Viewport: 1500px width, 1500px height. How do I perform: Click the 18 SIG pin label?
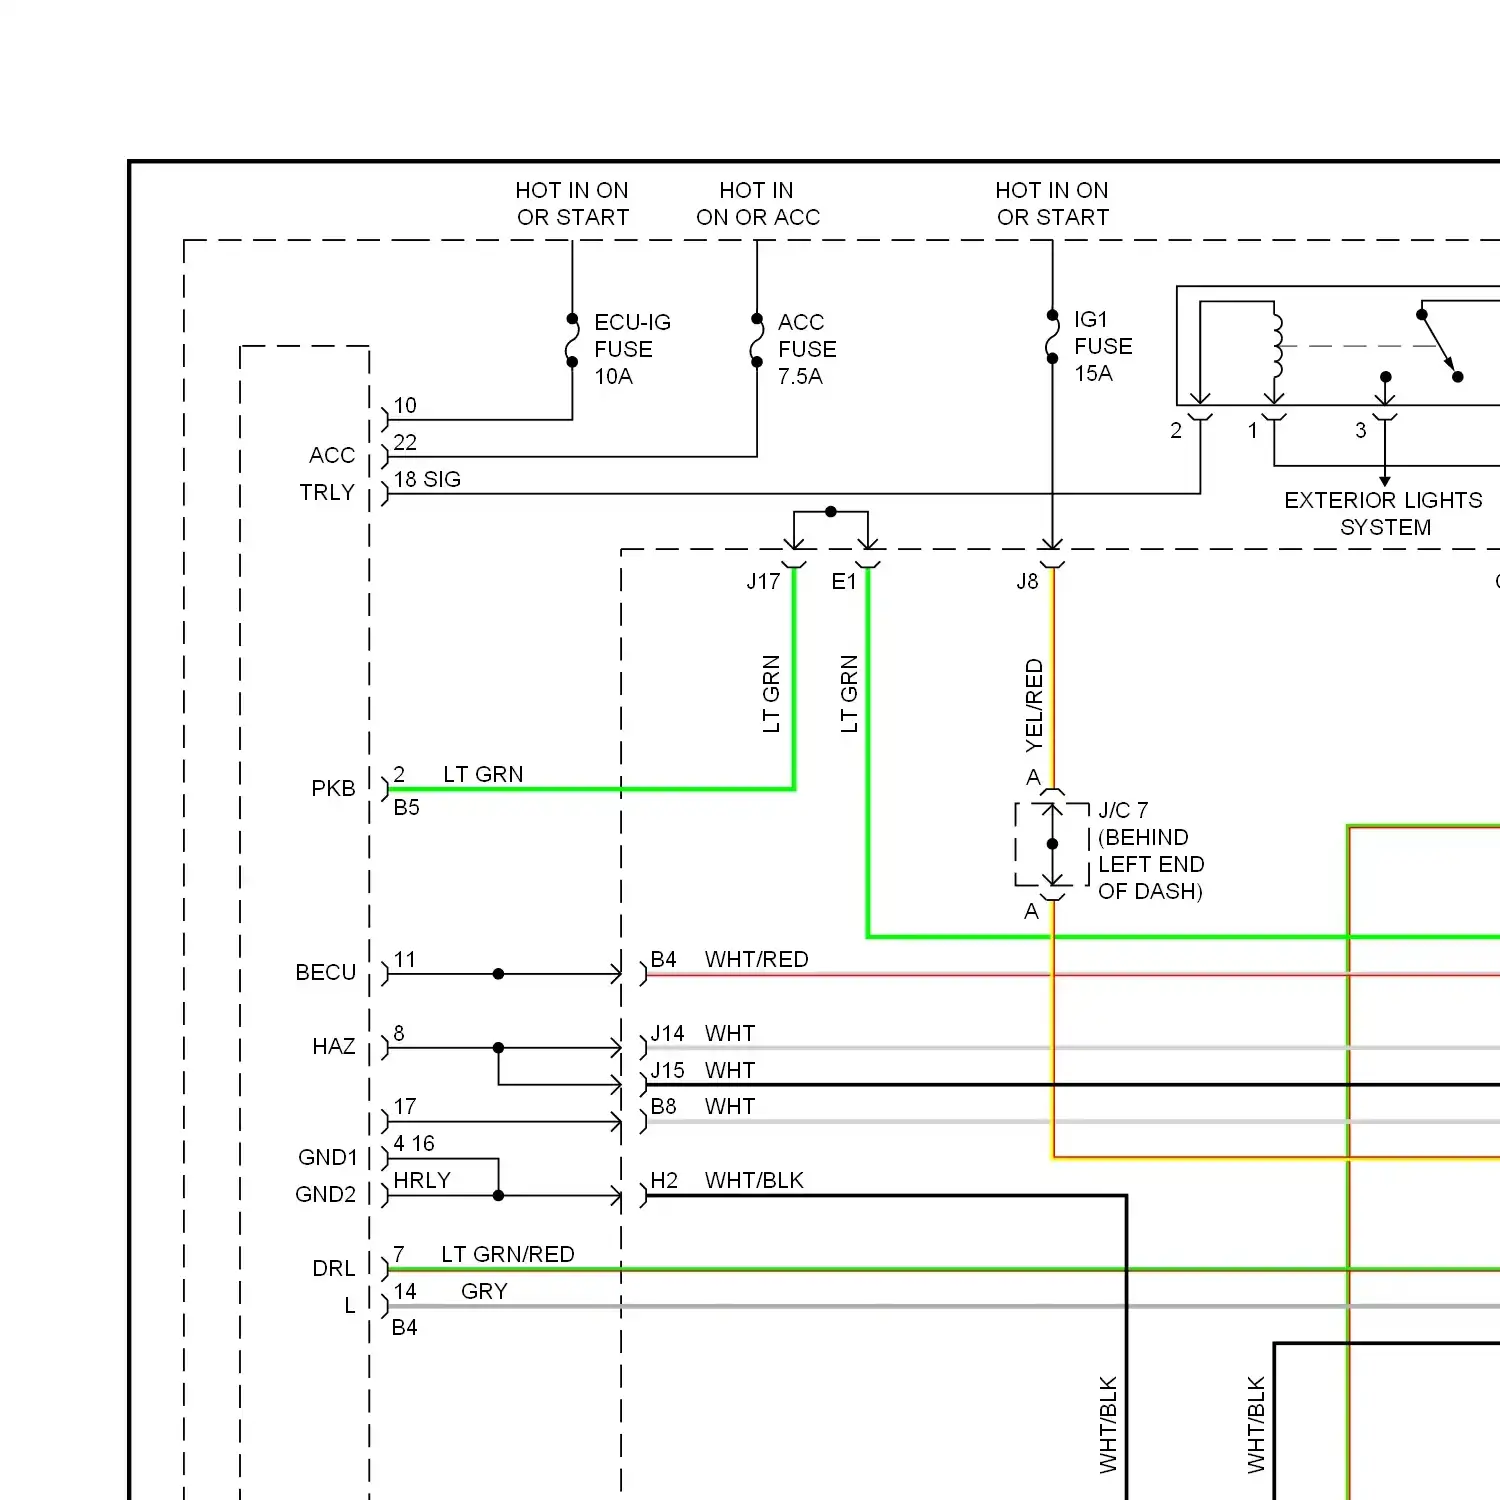[427, 479]
